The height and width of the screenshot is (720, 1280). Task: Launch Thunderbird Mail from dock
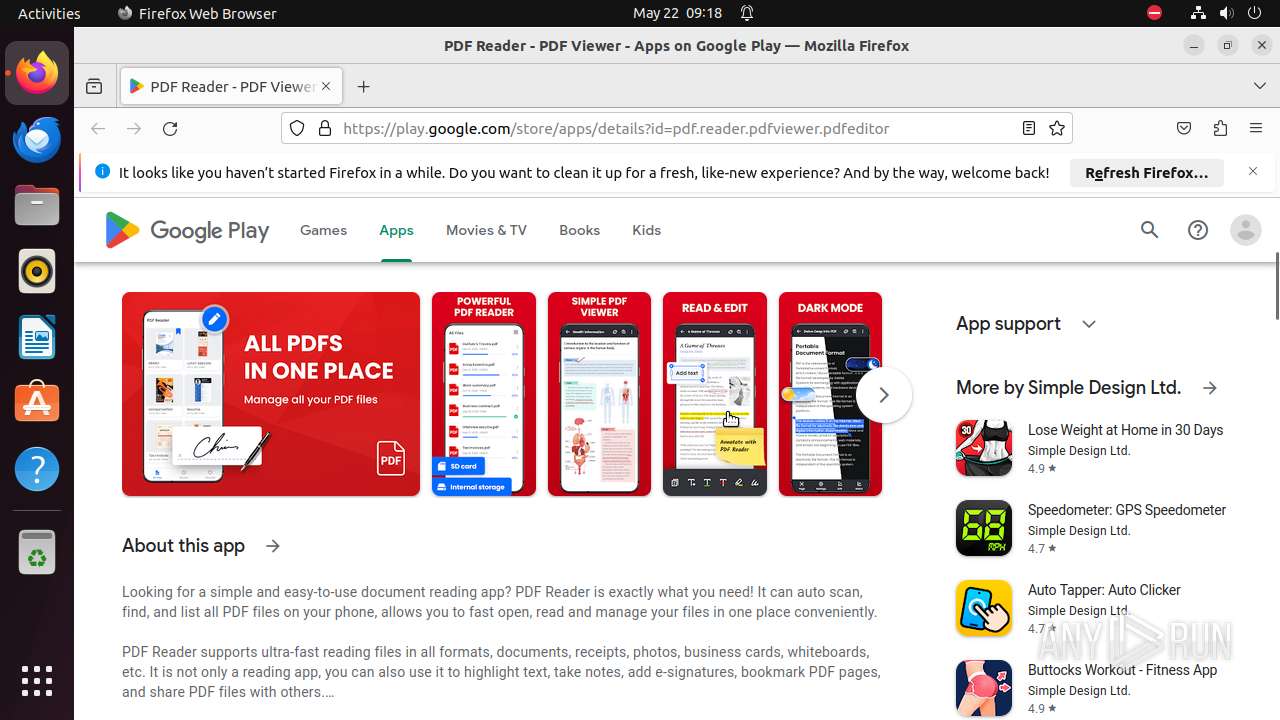click(37, 139)
